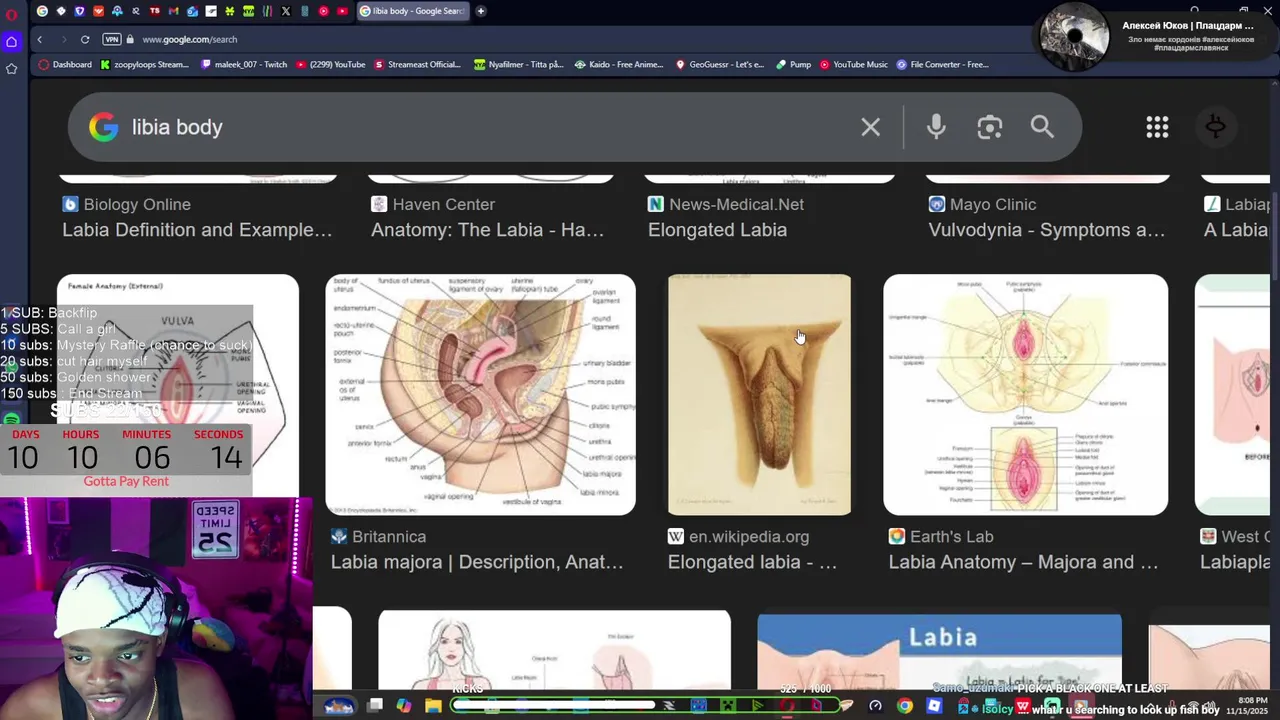The height and width of the screenshot is (720, 1280).
Task: Switch to the pinned TS tab
Action: [155, 11]
